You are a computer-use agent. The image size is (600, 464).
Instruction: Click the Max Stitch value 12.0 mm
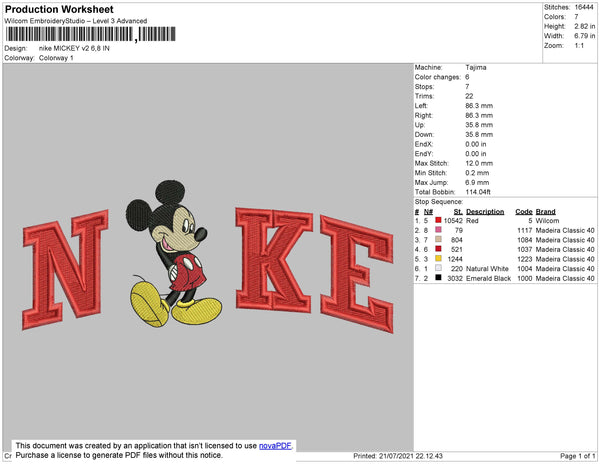(479, 163)
